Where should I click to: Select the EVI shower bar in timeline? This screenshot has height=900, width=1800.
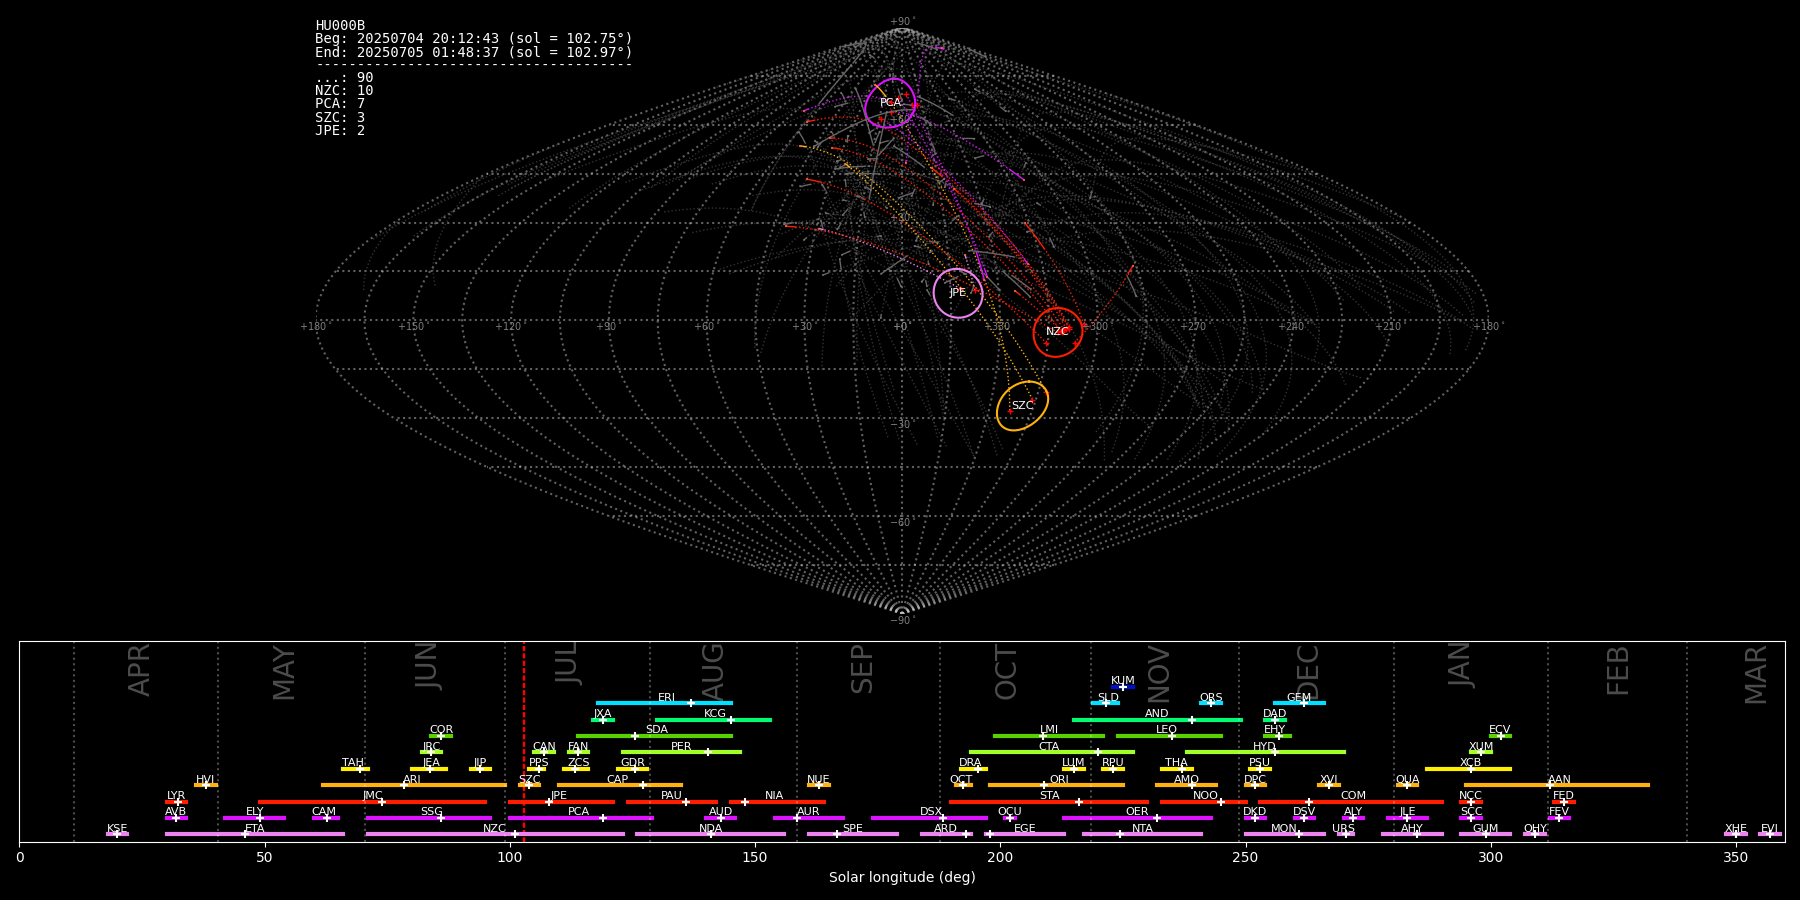pyautogui.click(x=1770, y=834)
